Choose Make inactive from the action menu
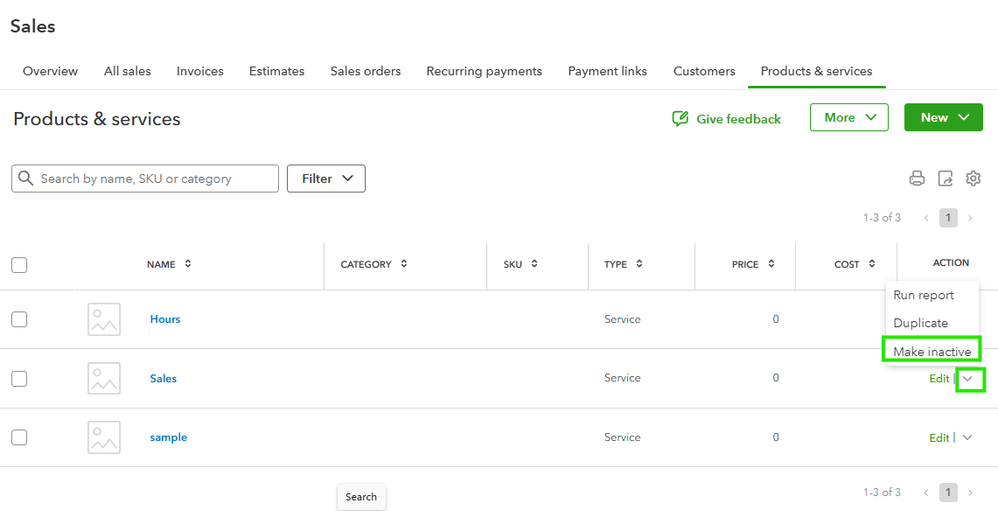The height and width of the screenshot is (511, 998). pyautogui.click(x=932, y=351)
